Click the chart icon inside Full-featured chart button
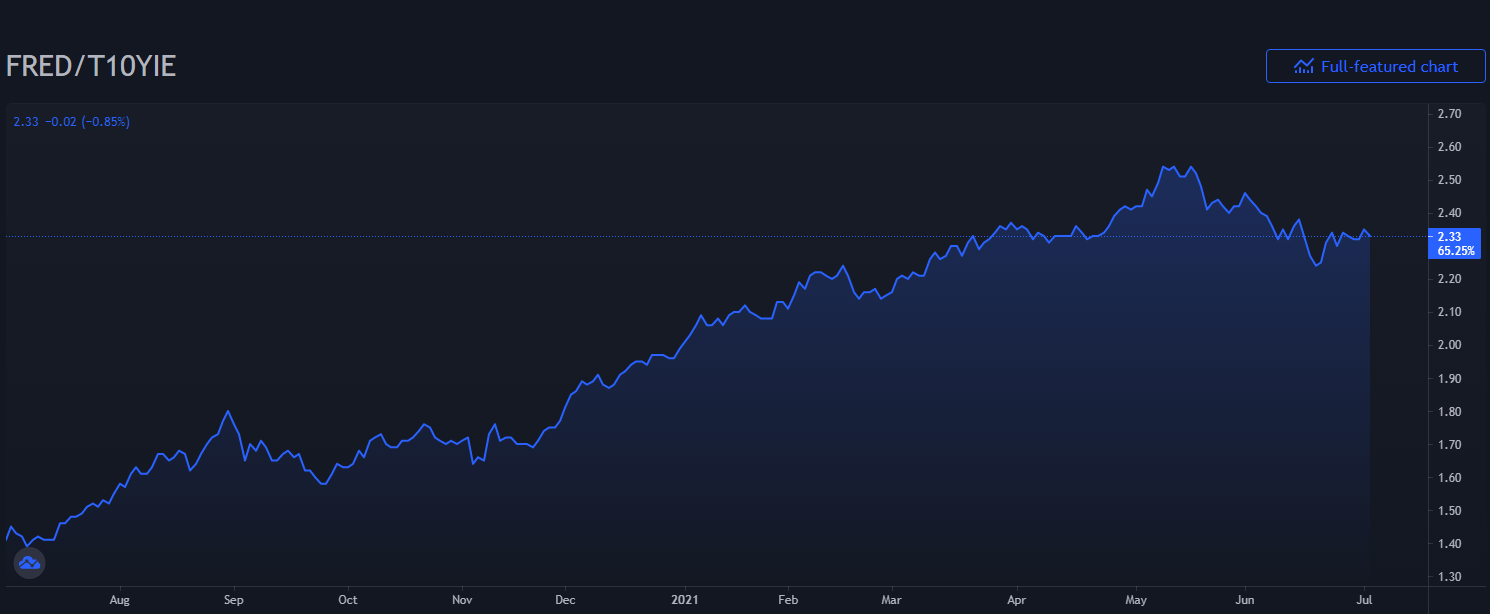The width and height of the screenshot is (1490, 614). click(x=1303, y=66)
